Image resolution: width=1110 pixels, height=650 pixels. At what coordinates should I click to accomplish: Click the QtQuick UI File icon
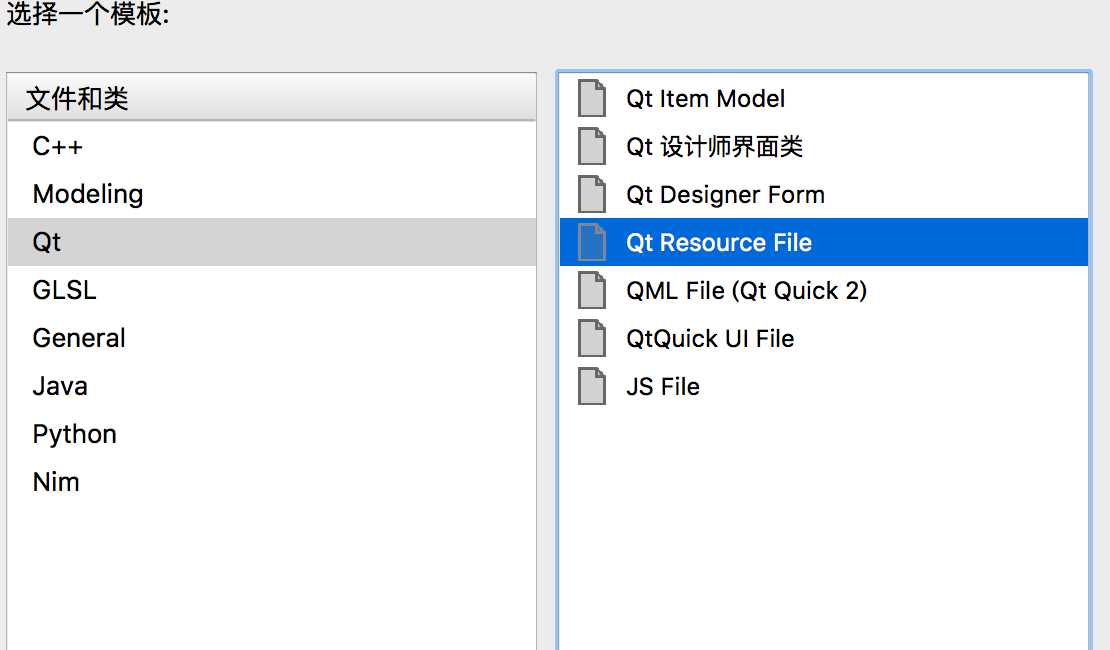[x=592, y=338]
